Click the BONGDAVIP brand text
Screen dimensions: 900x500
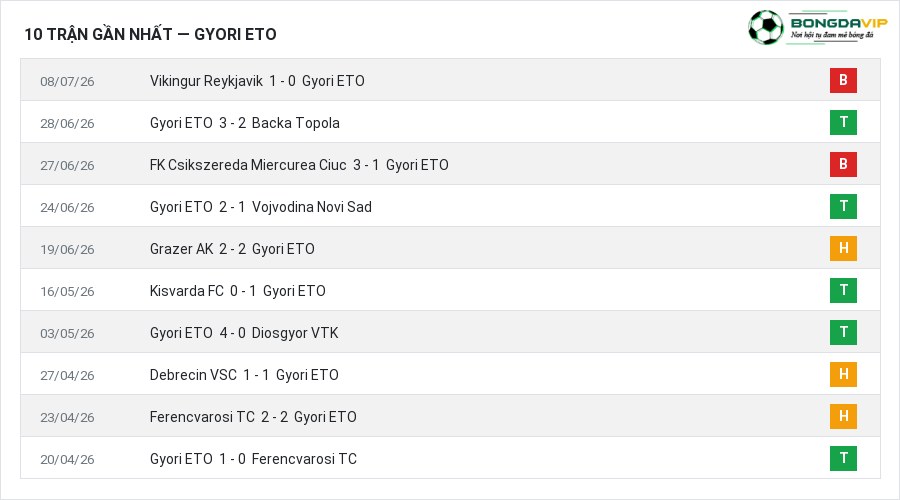(839, 23)
